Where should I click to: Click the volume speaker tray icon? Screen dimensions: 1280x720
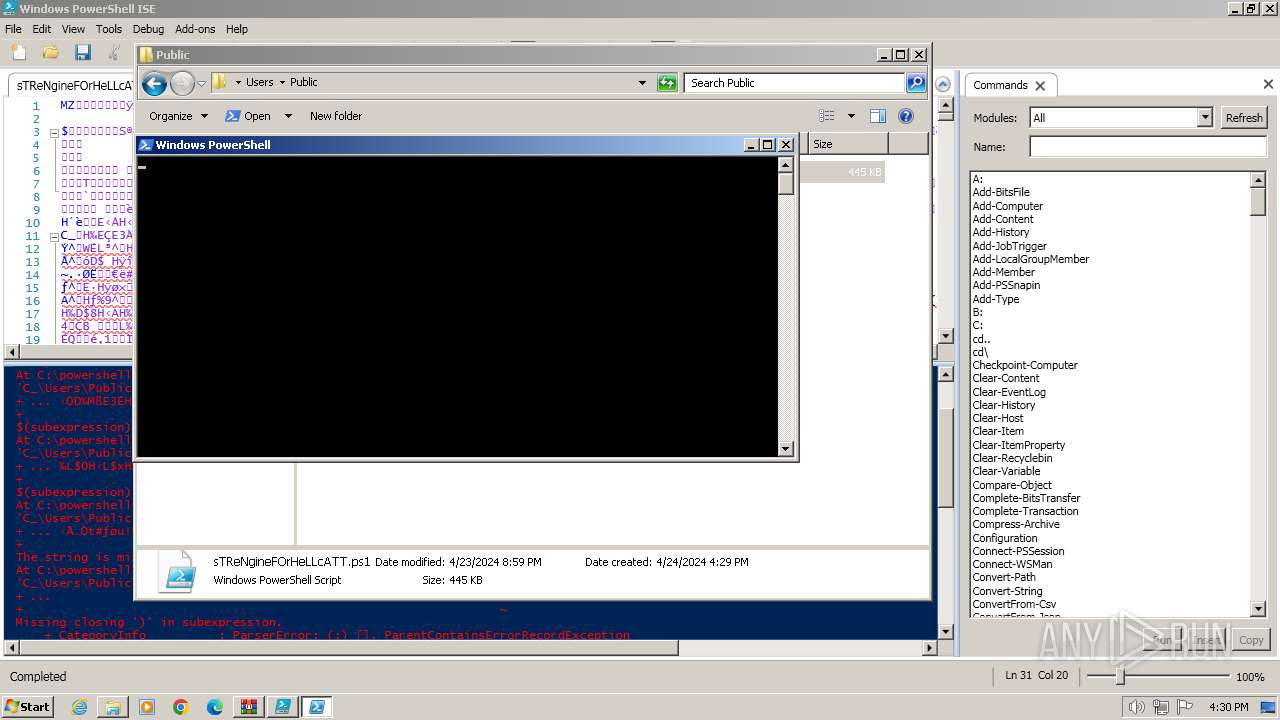1137,707
